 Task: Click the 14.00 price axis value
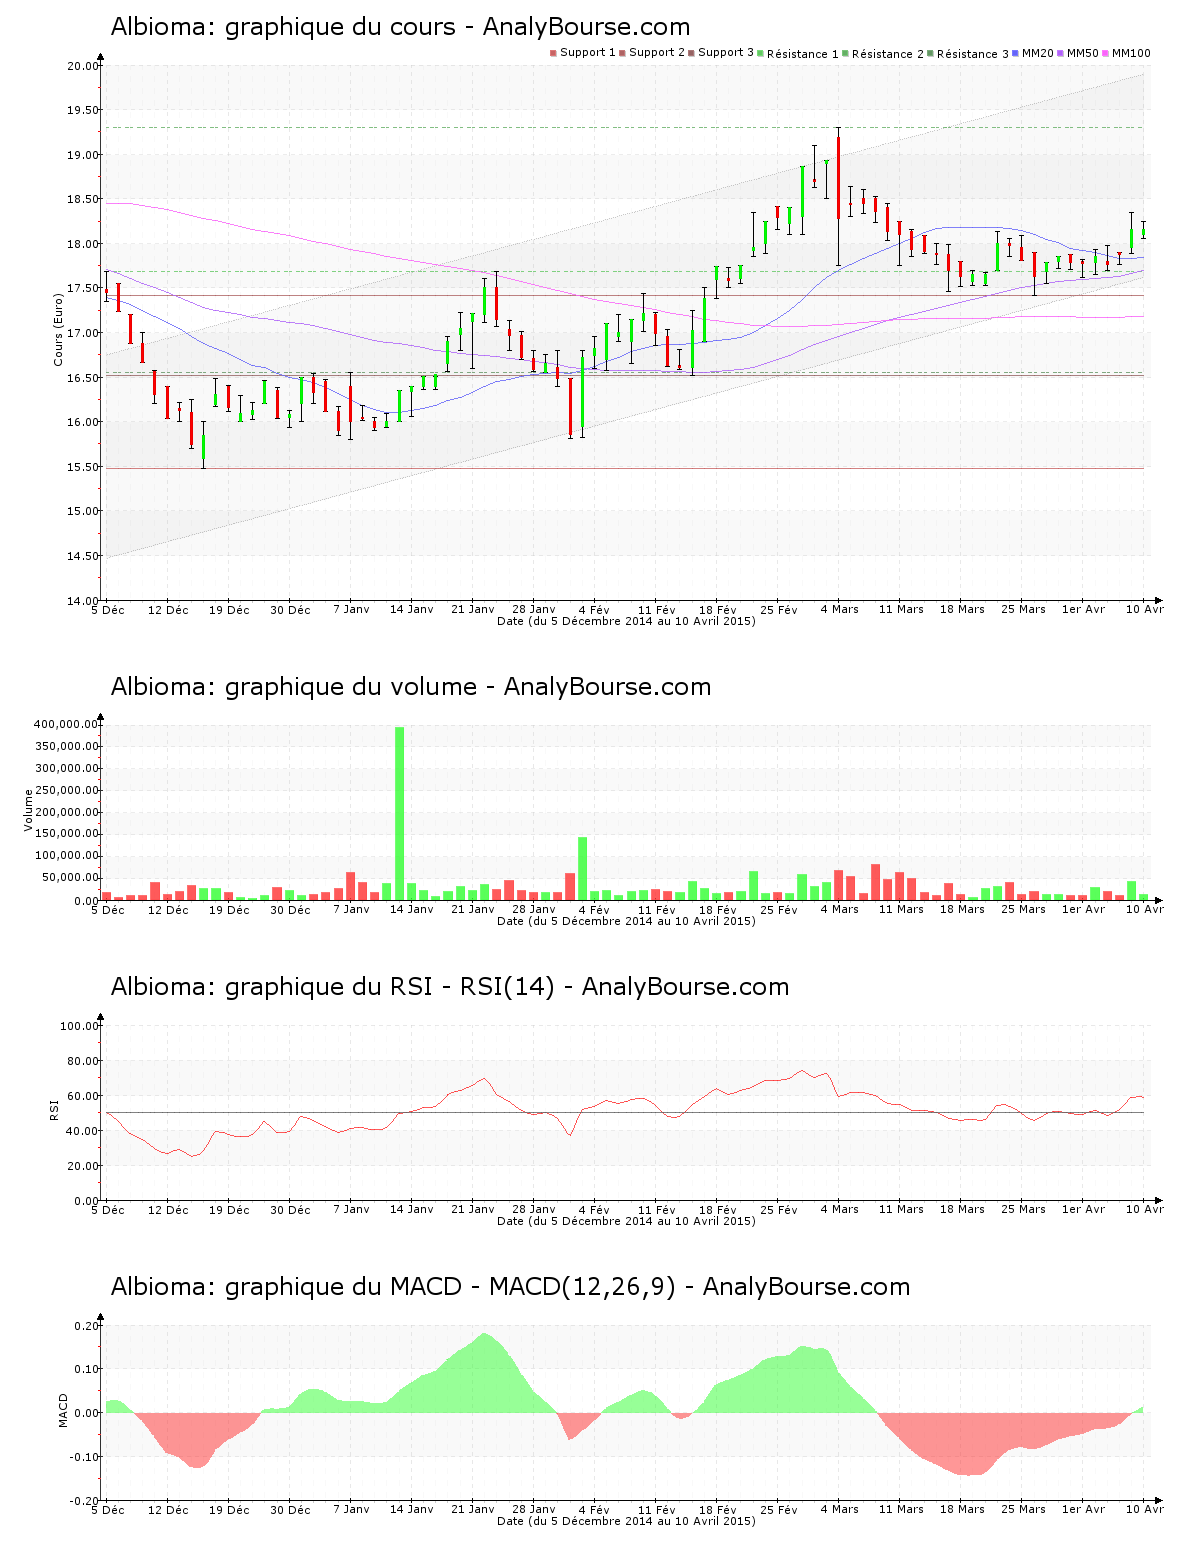click(x=84, y=600)
